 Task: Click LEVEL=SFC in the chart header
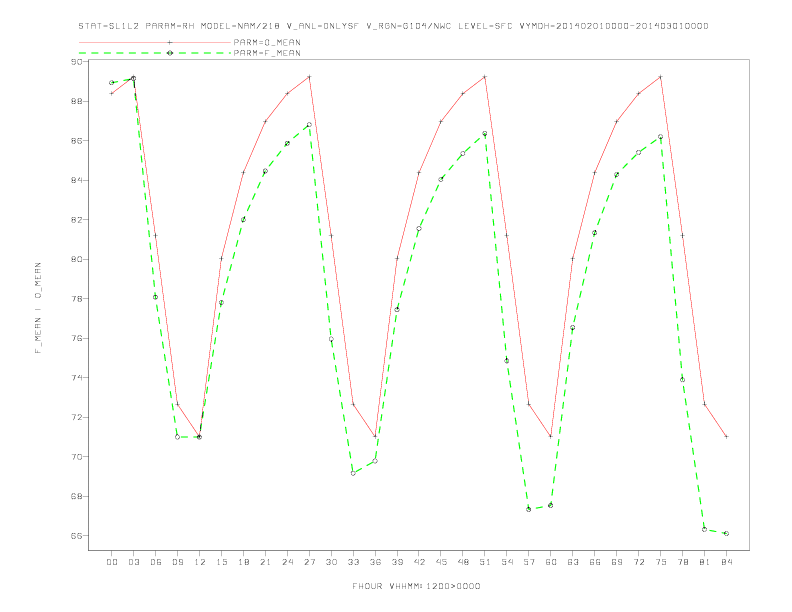485,26
